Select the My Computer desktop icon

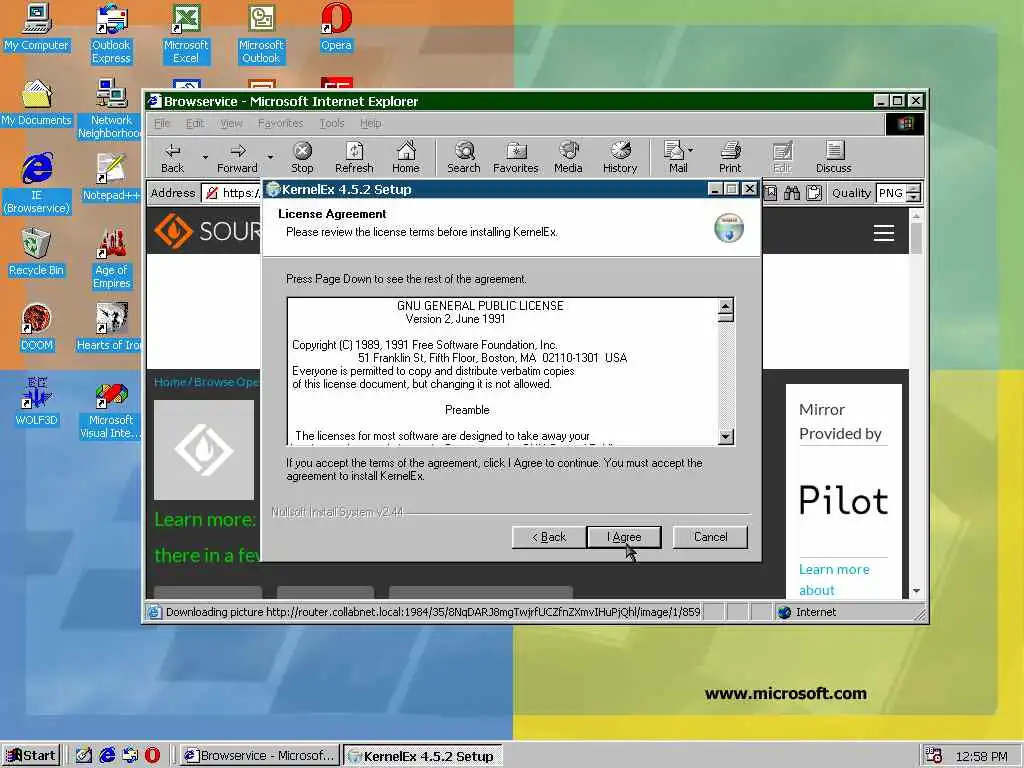click(x=36, y=28)
